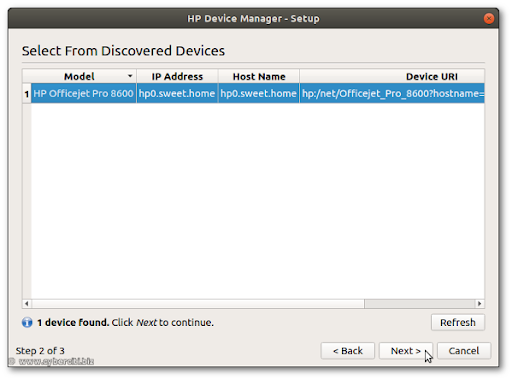Click the right arrow of horizontal scrollbar
The width and height of the screenshot is (512, 380).
[x=479, y=303]
